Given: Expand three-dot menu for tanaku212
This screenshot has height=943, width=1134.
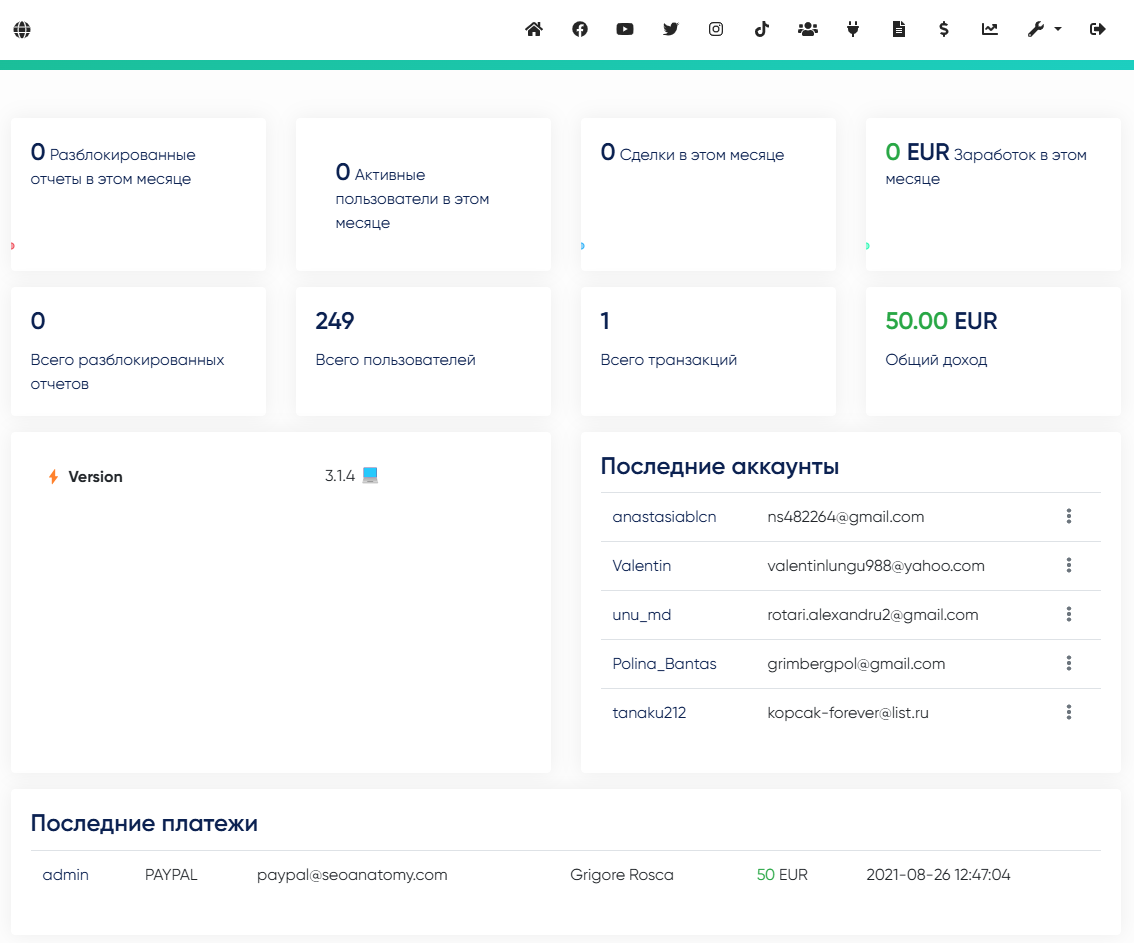Looking at the screenshot, I should 1069,712.
